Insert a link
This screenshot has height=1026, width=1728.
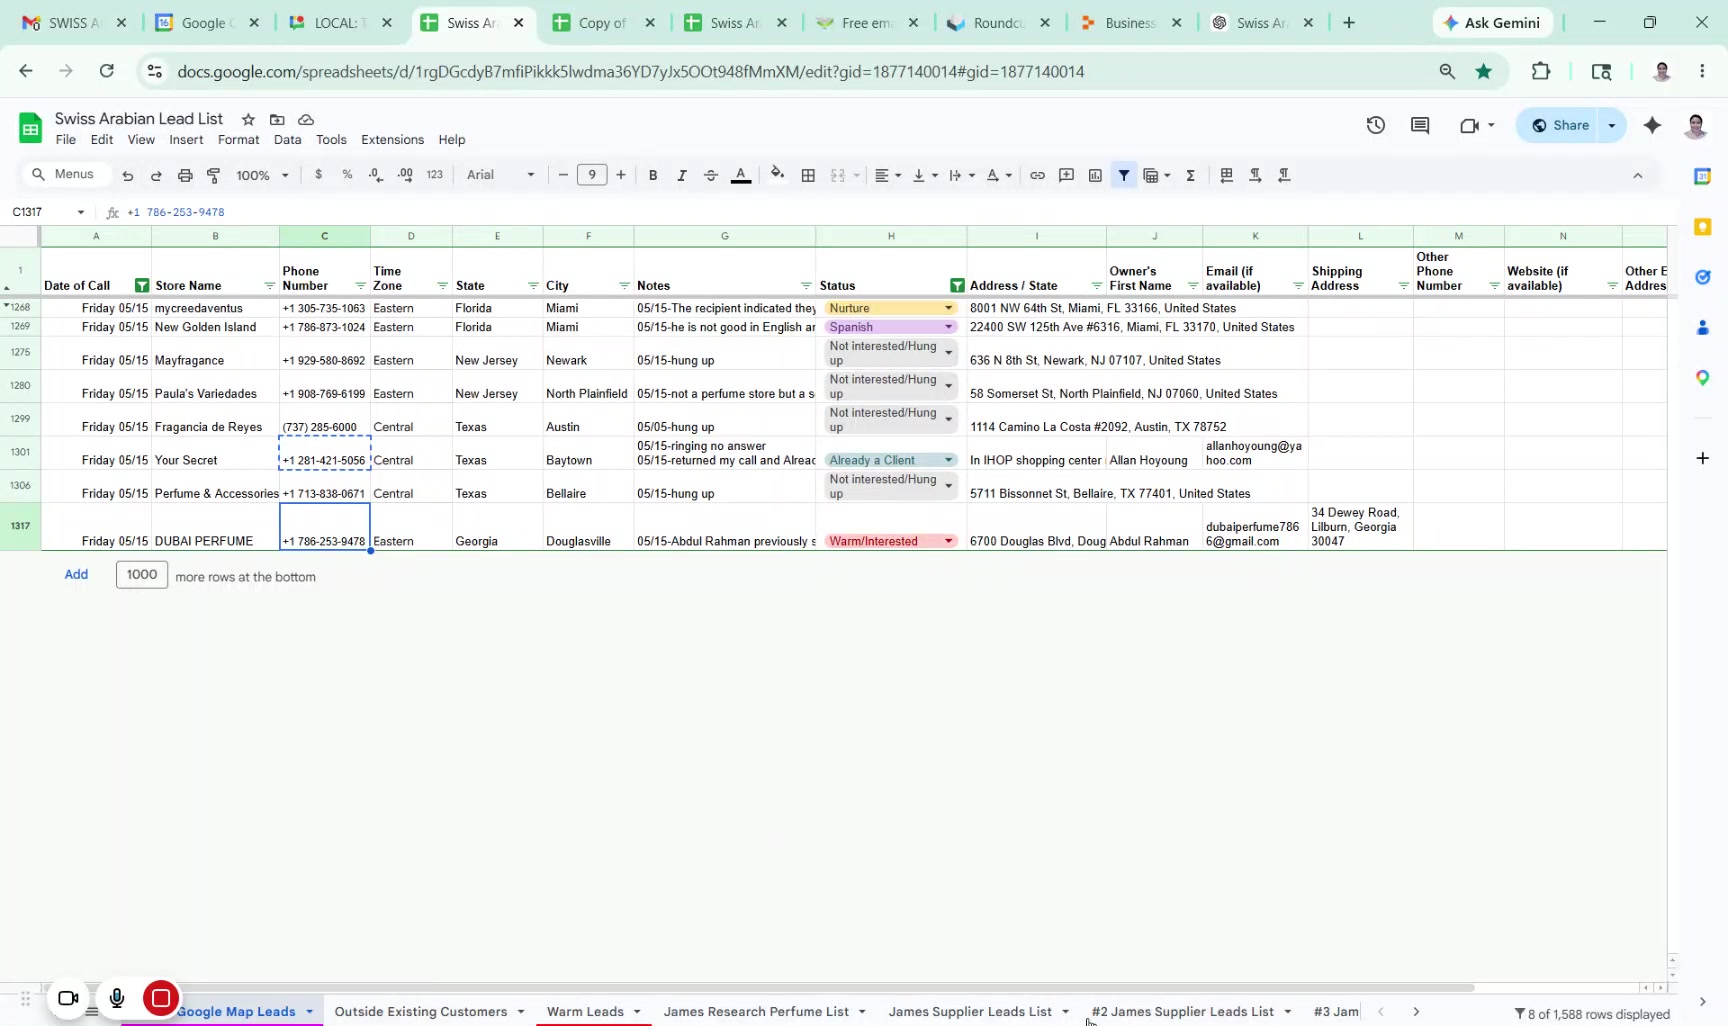click(1038, 175)
